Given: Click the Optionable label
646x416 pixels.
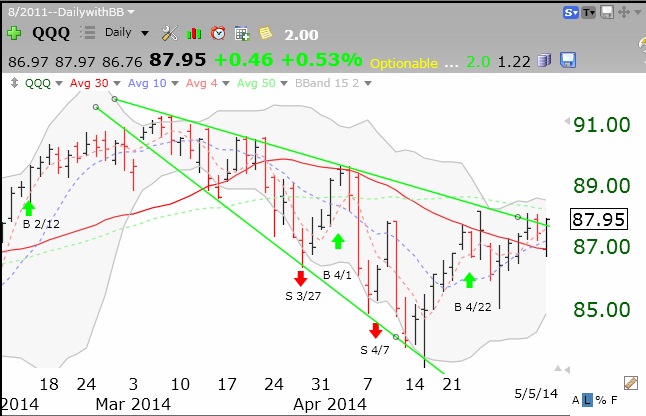Looking at the screenshot, I should click(404, 63).
